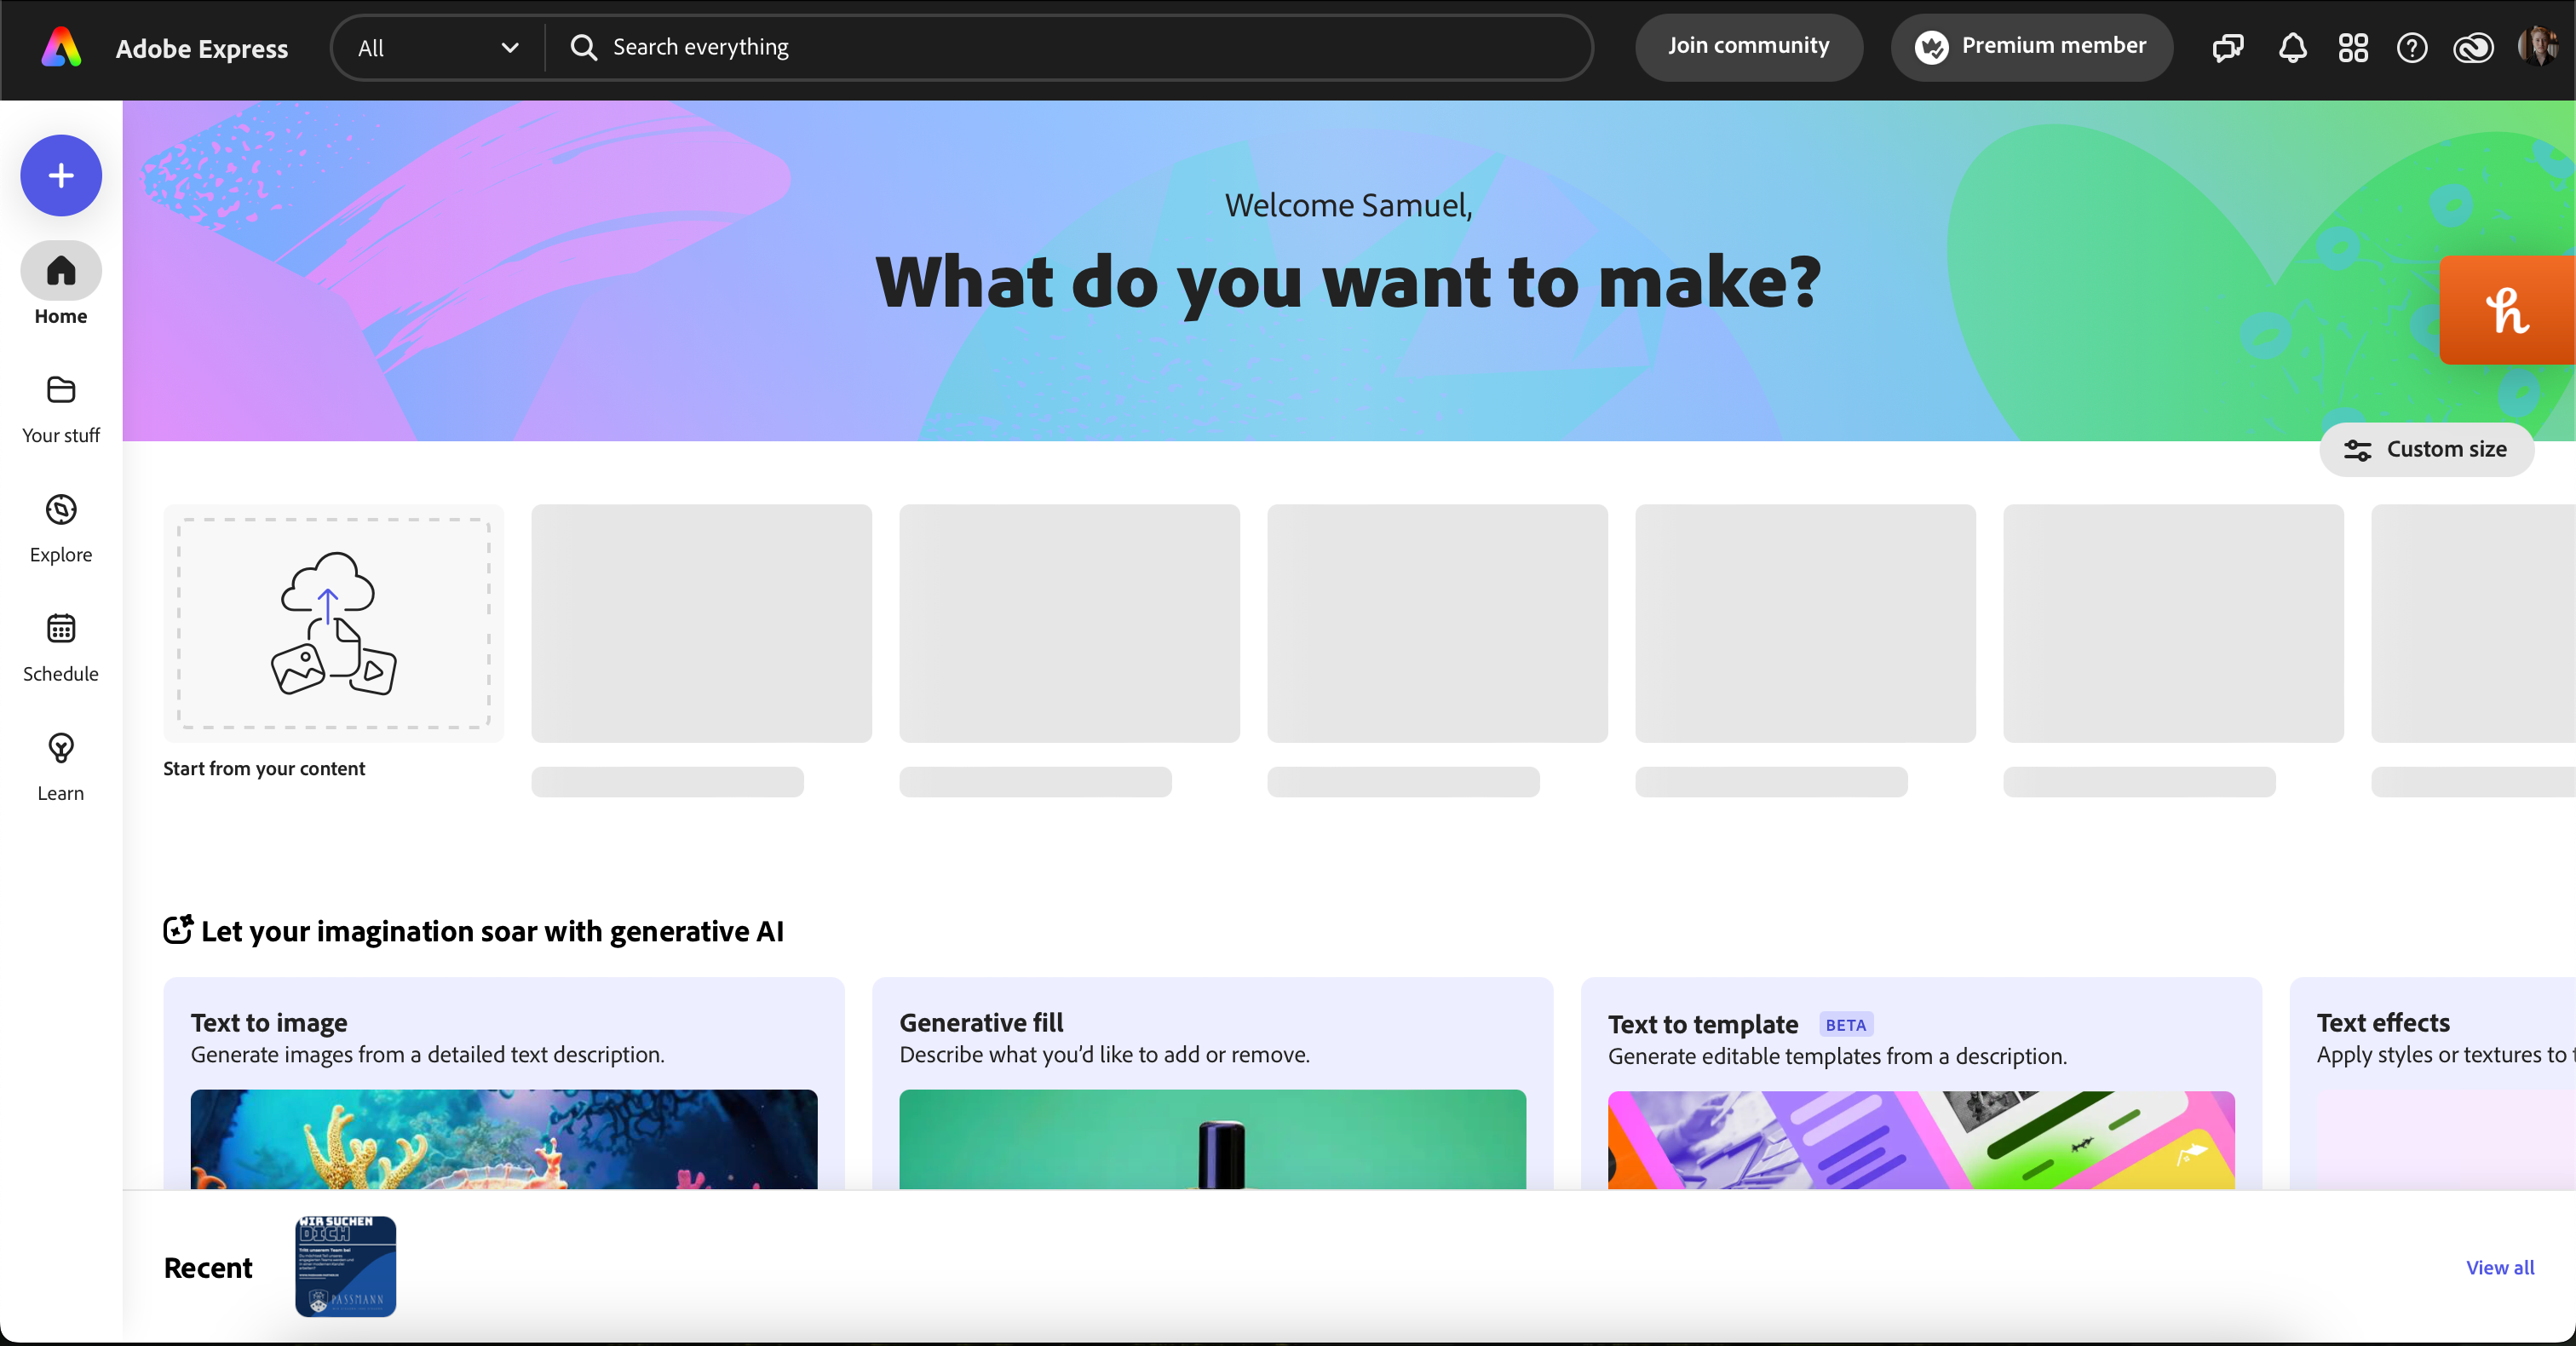Open Custom size options
2576x1346 pixels.
[x=2426, y=449]
